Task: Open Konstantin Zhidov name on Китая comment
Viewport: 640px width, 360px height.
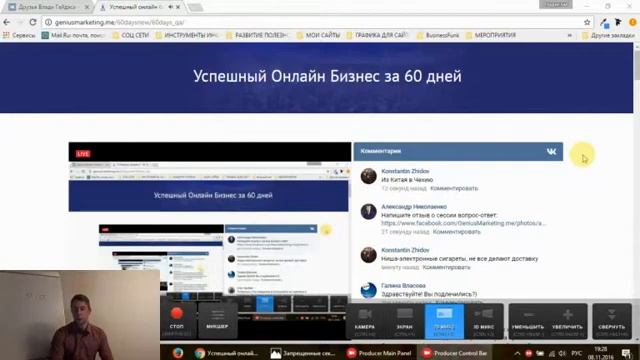Action: pos(405,171)
